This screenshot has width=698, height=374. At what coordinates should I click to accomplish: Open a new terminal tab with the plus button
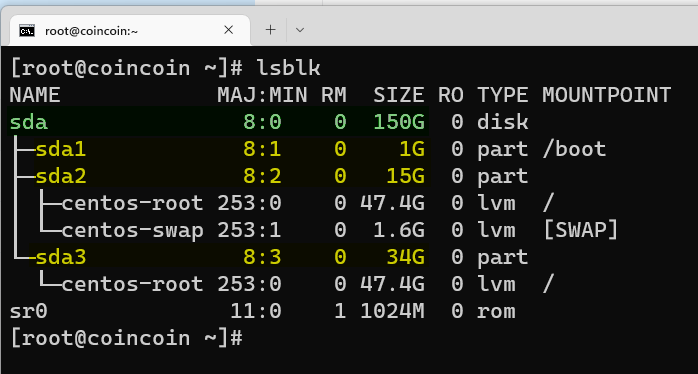[x=270, y=30]
